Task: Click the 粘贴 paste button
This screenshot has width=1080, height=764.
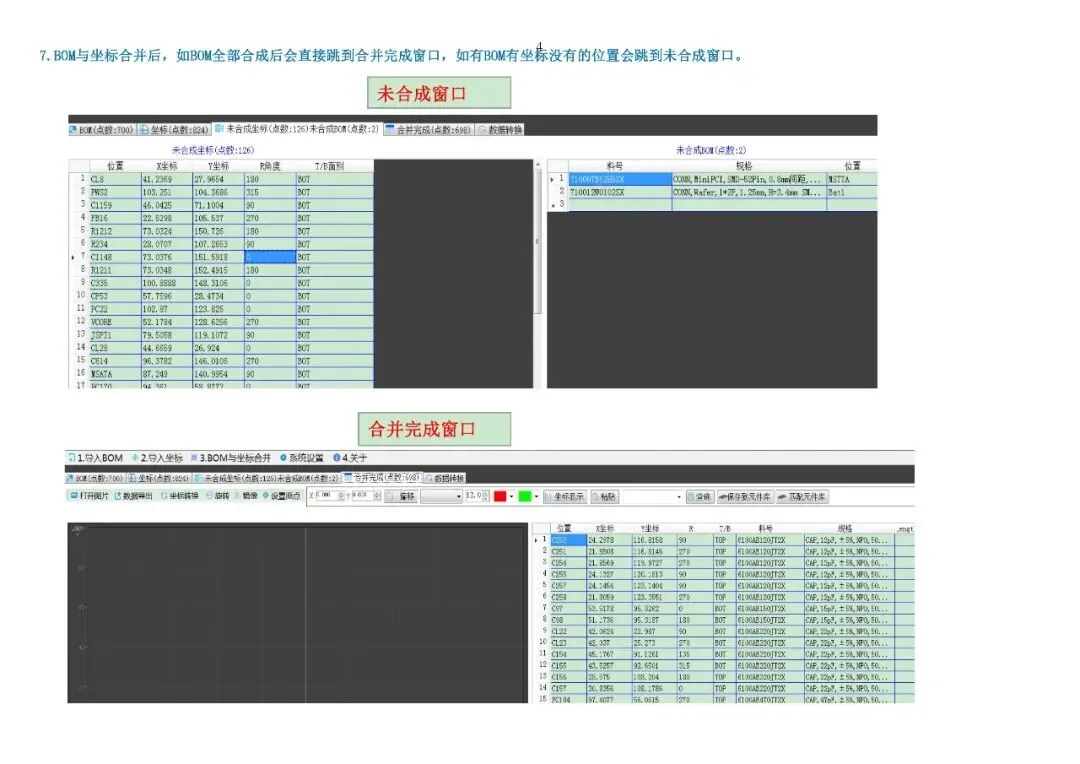Action: (604, 496)
